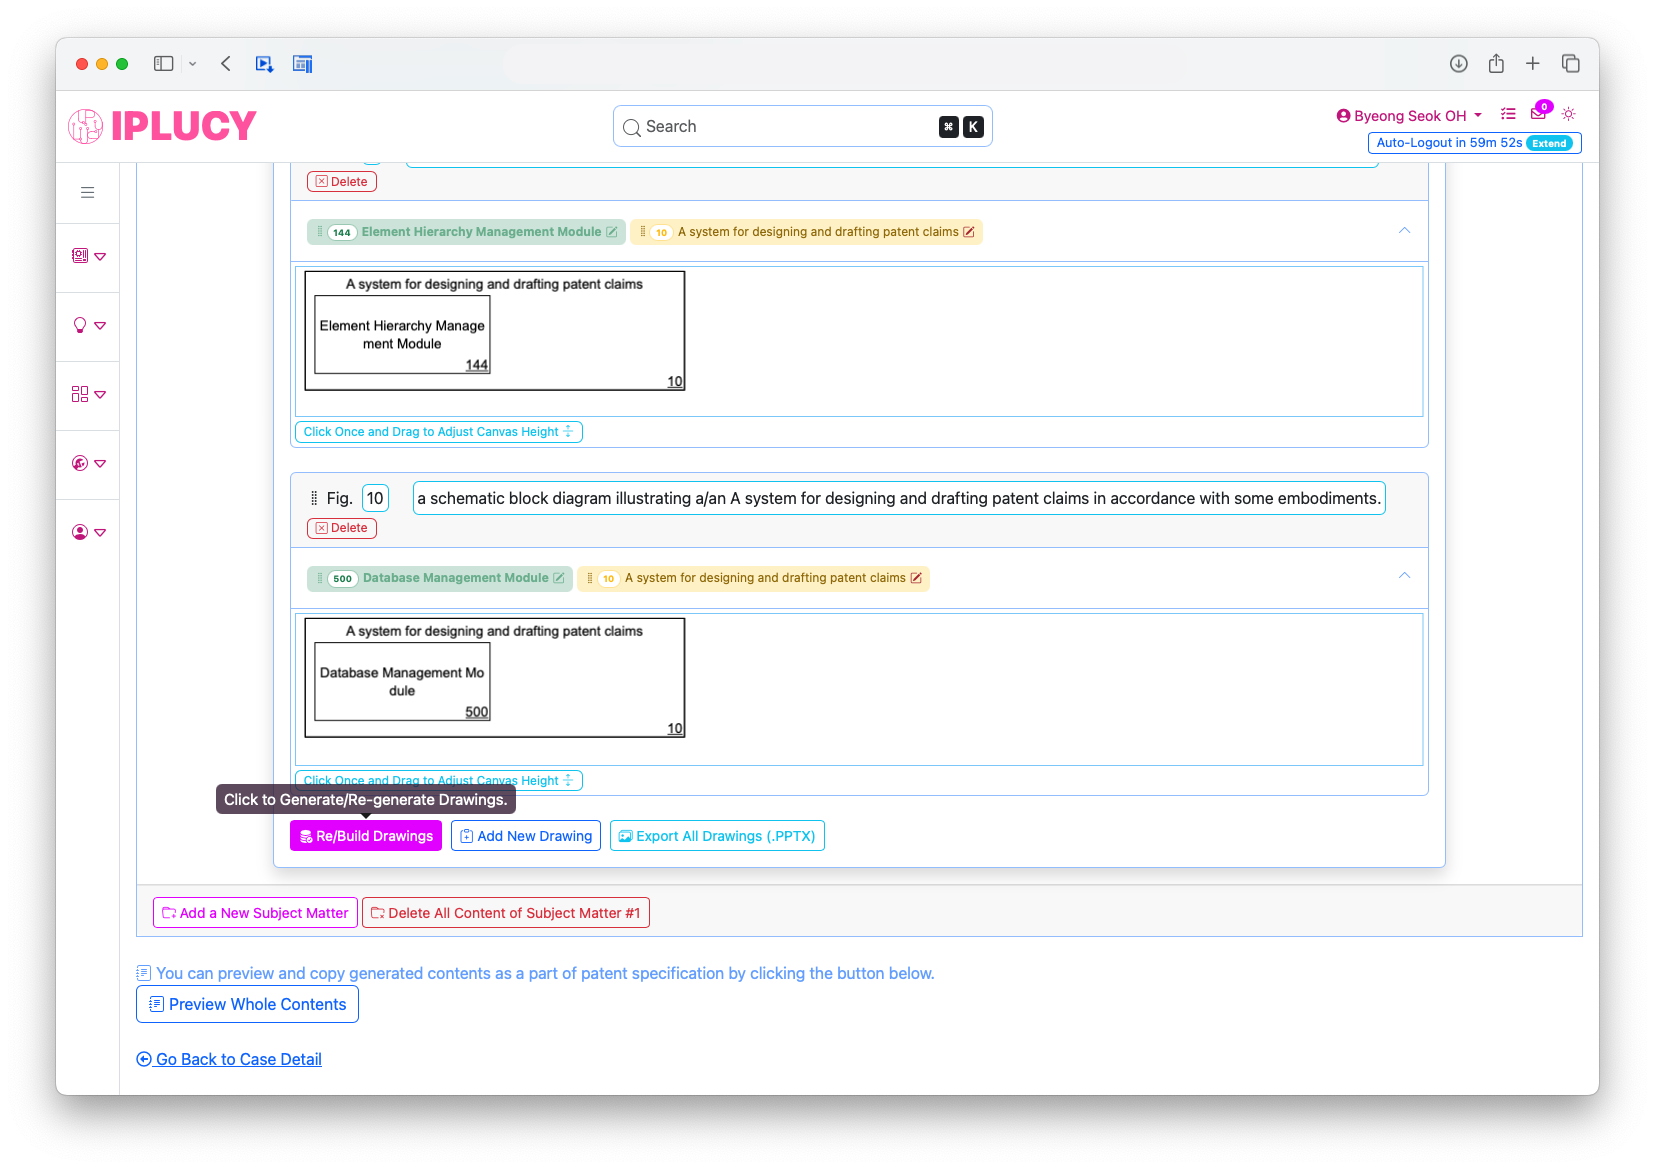Edit the parent system tag in the Element Hierarchy row
This screenshot has height=1169, width=1655.
tap(969, 232)
